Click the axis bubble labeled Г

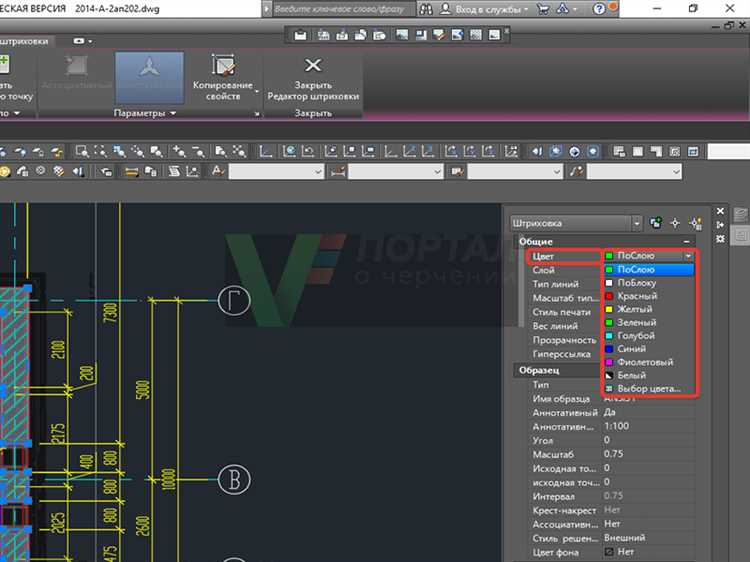(234, 300)
